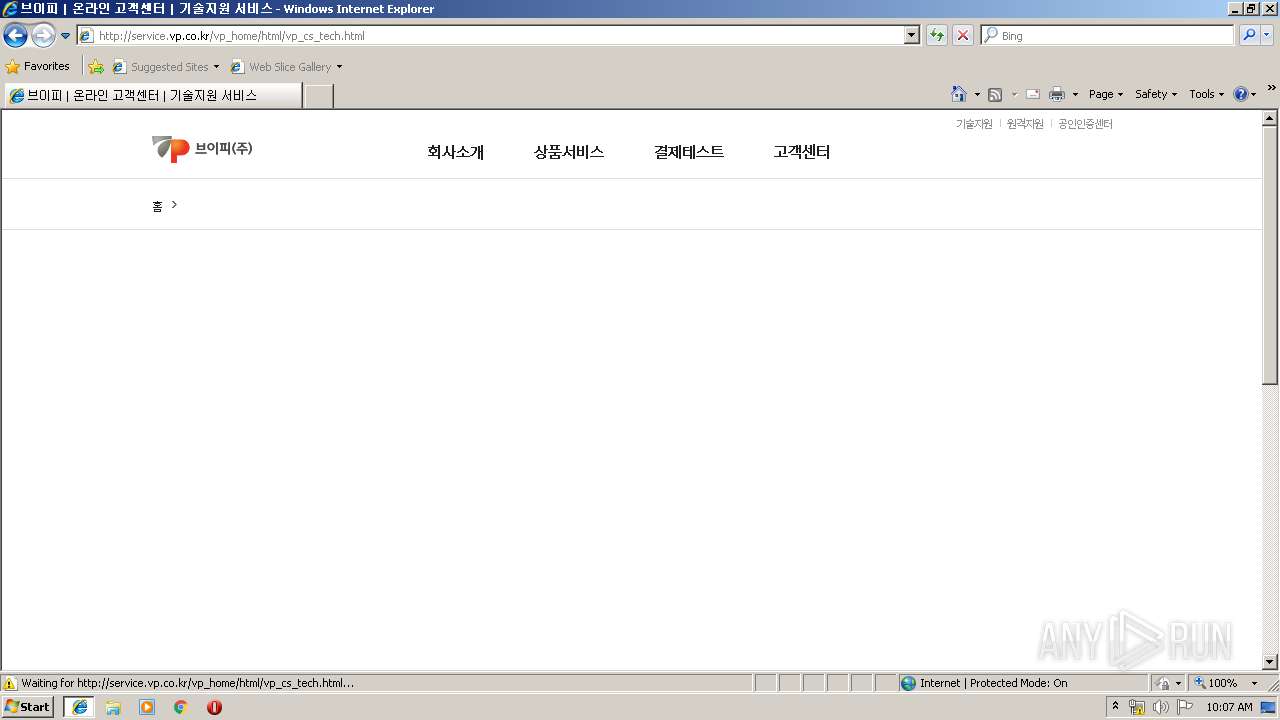Show hidden system tray icons arrow
The image size is (1280, 720).
[x=1116, y=707]
